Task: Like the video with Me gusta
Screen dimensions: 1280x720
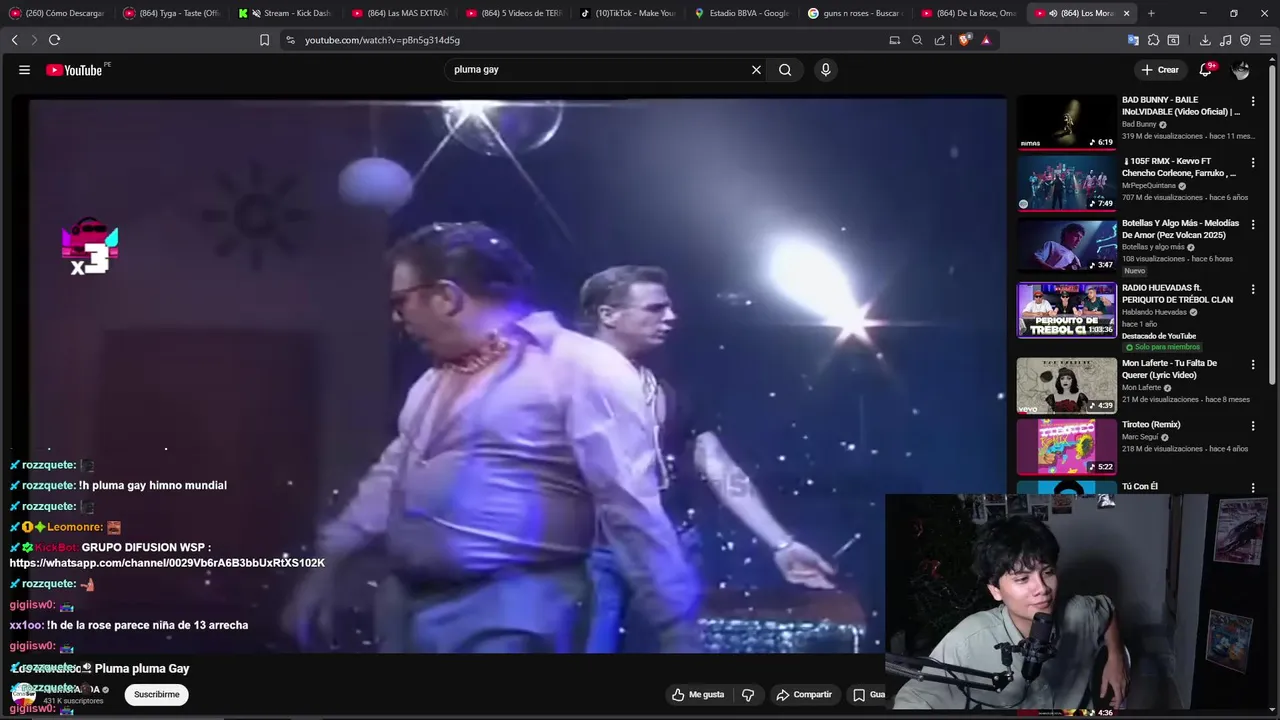Action: pyautogui.click(x=698, y=694)
